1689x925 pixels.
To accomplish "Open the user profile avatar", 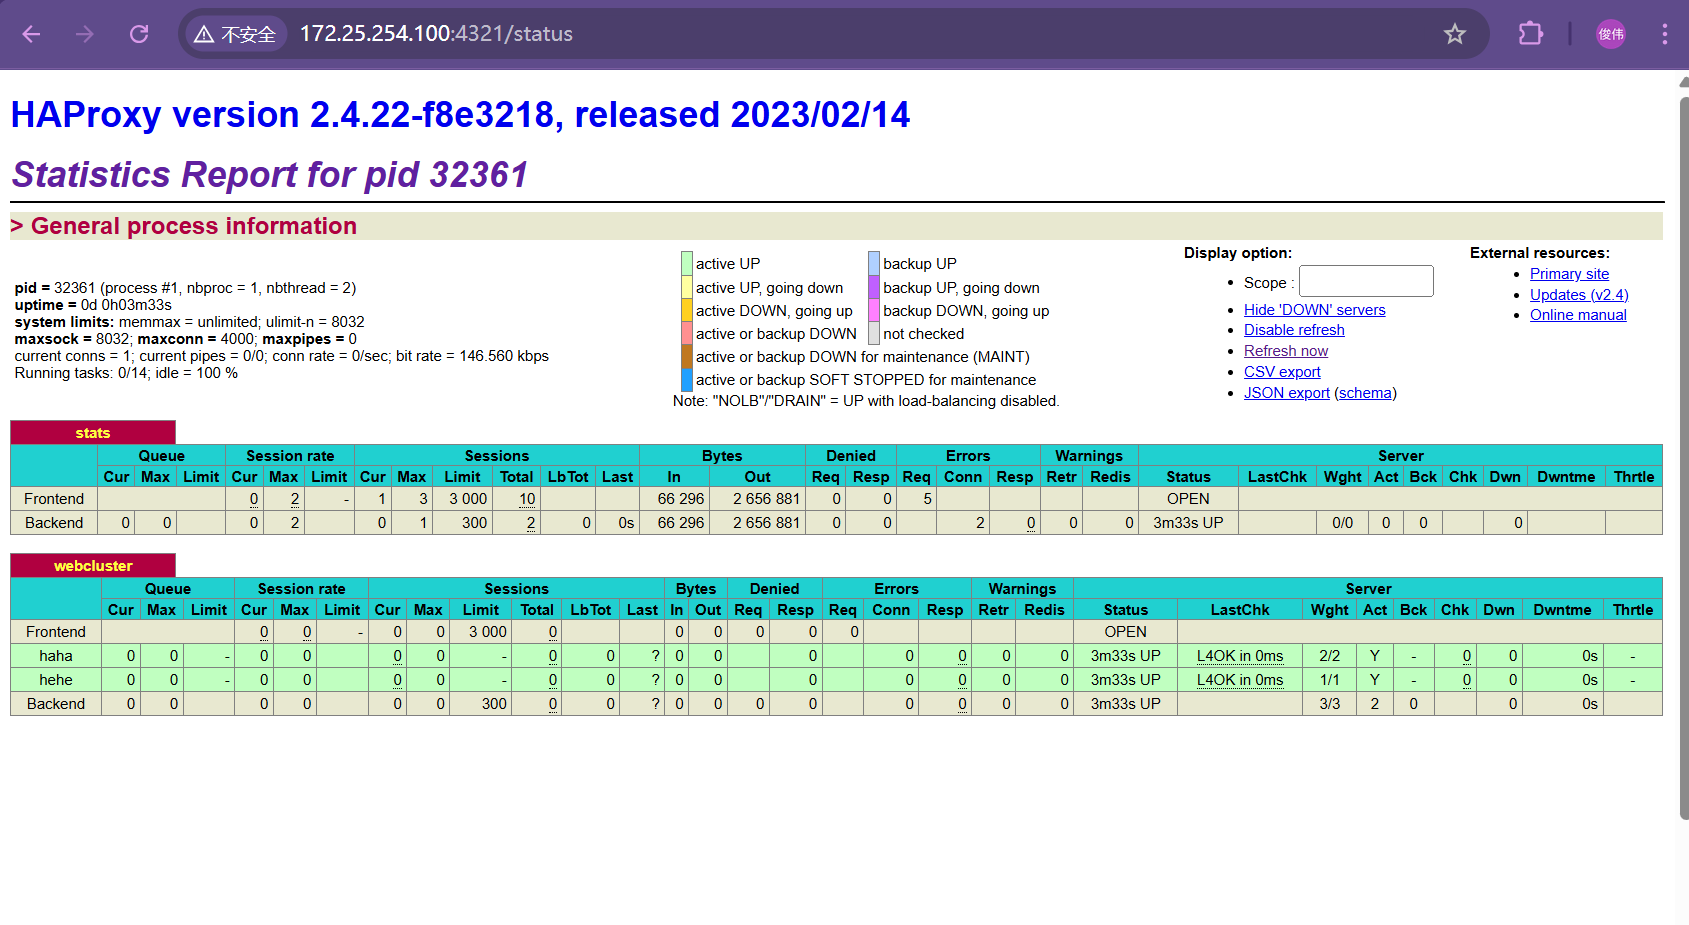I will pos(1611,34).
